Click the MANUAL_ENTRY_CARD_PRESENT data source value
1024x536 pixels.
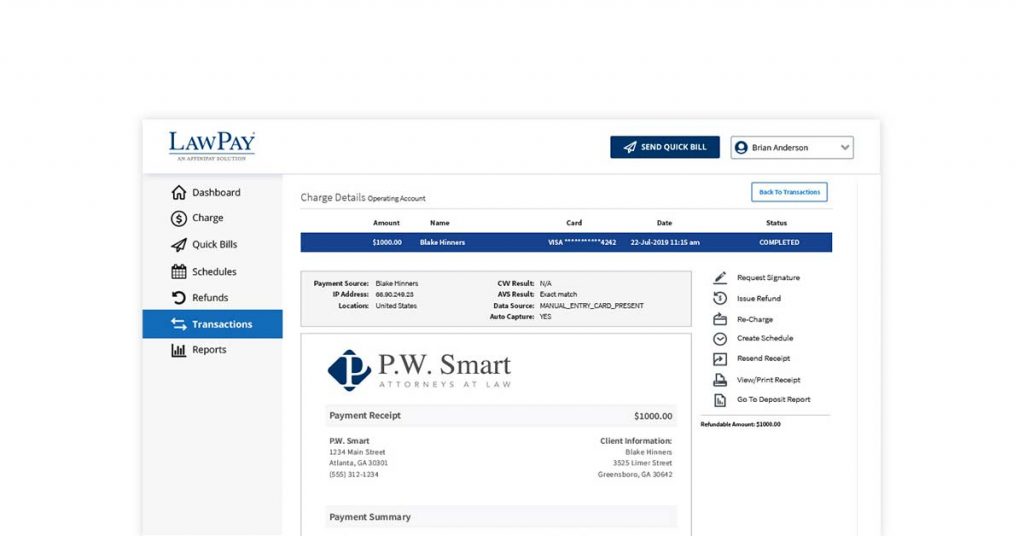click(592, 306)
